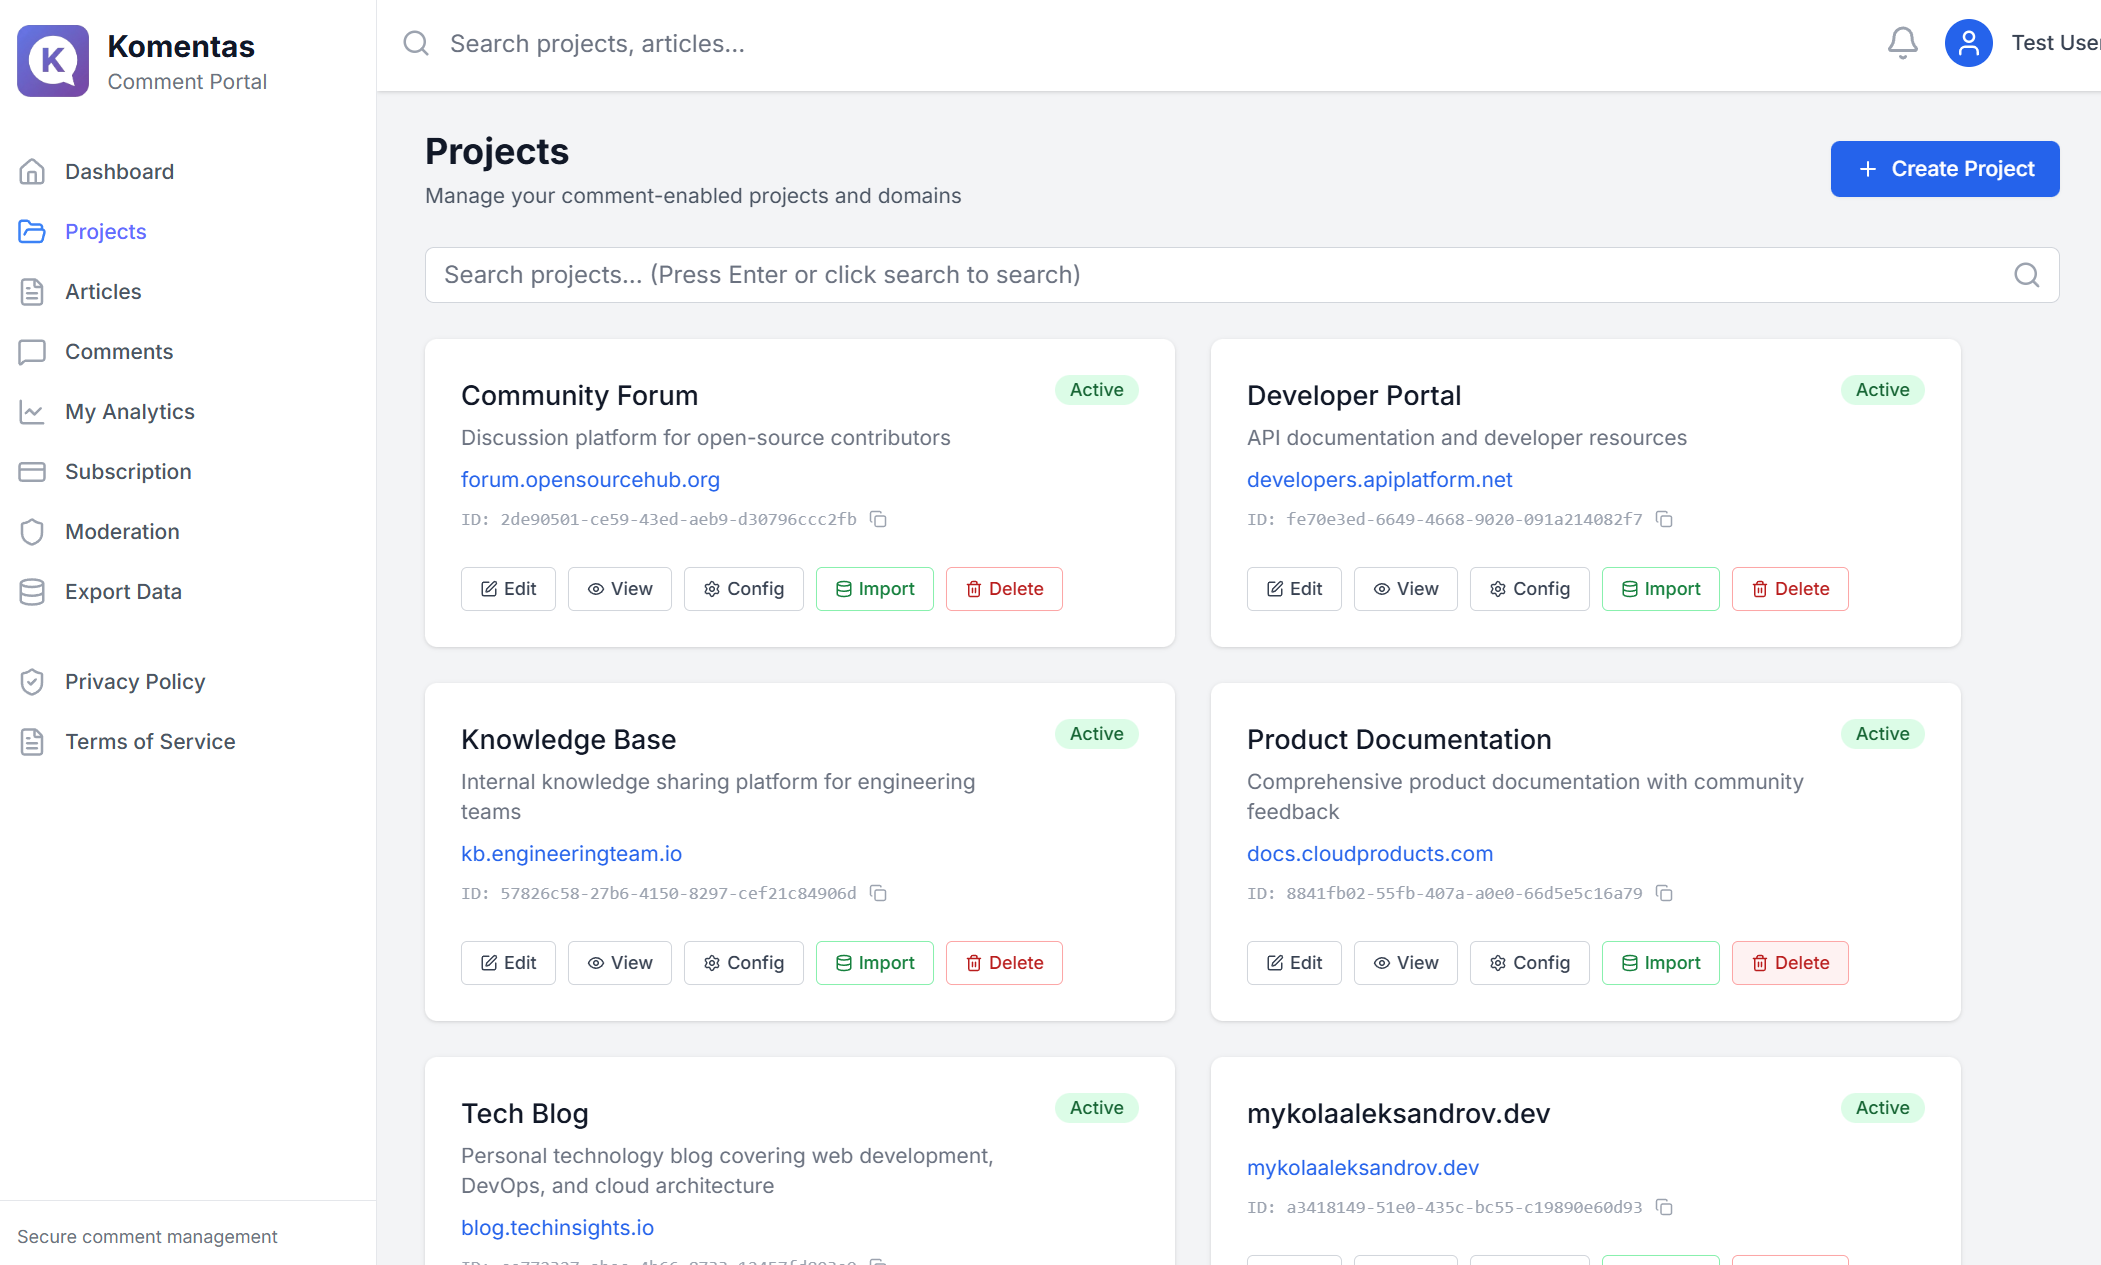
Task: Click Create Project
Action: tap(1944, 168)
